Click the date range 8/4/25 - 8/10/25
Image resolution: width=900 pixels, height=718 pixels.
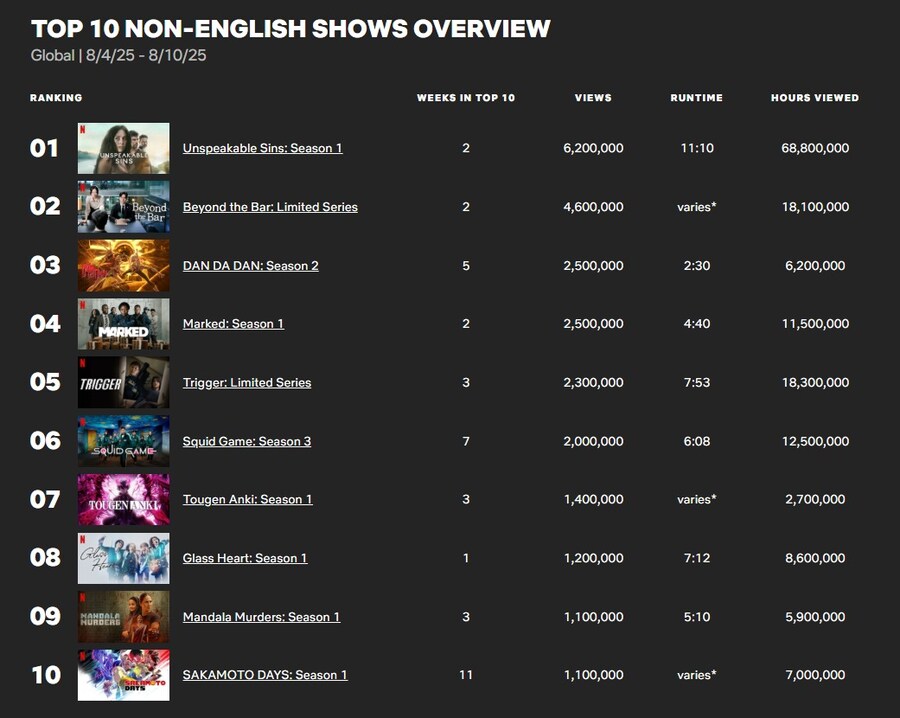[x=146, y=56]
